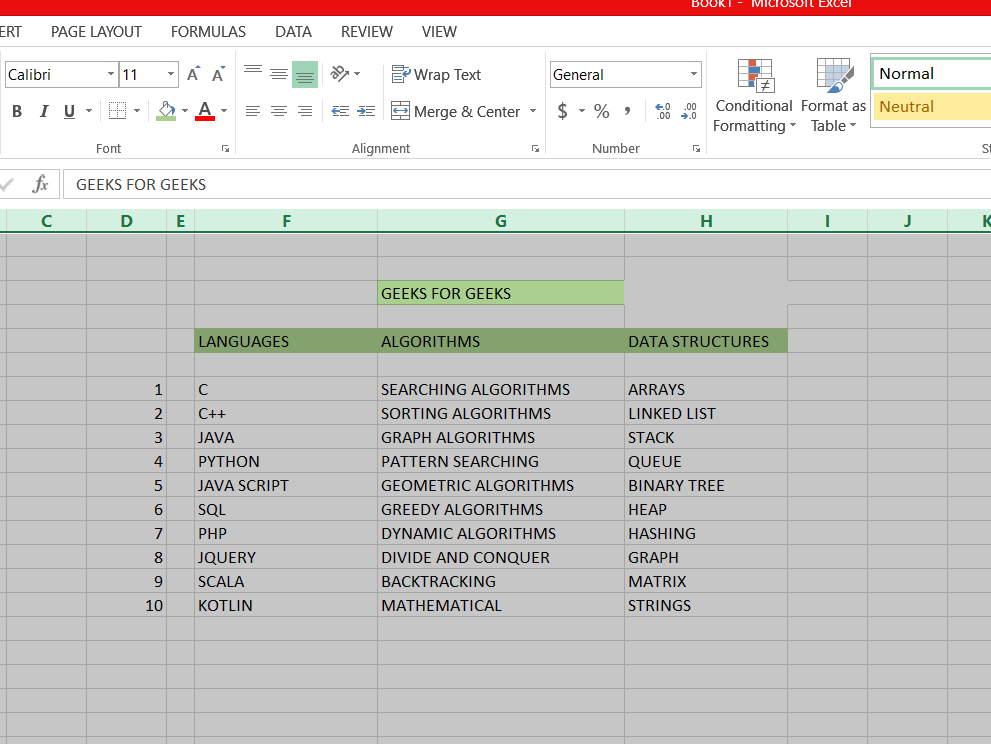Toggle Italic formatting
Screen dimensions: 991x744
44,111
